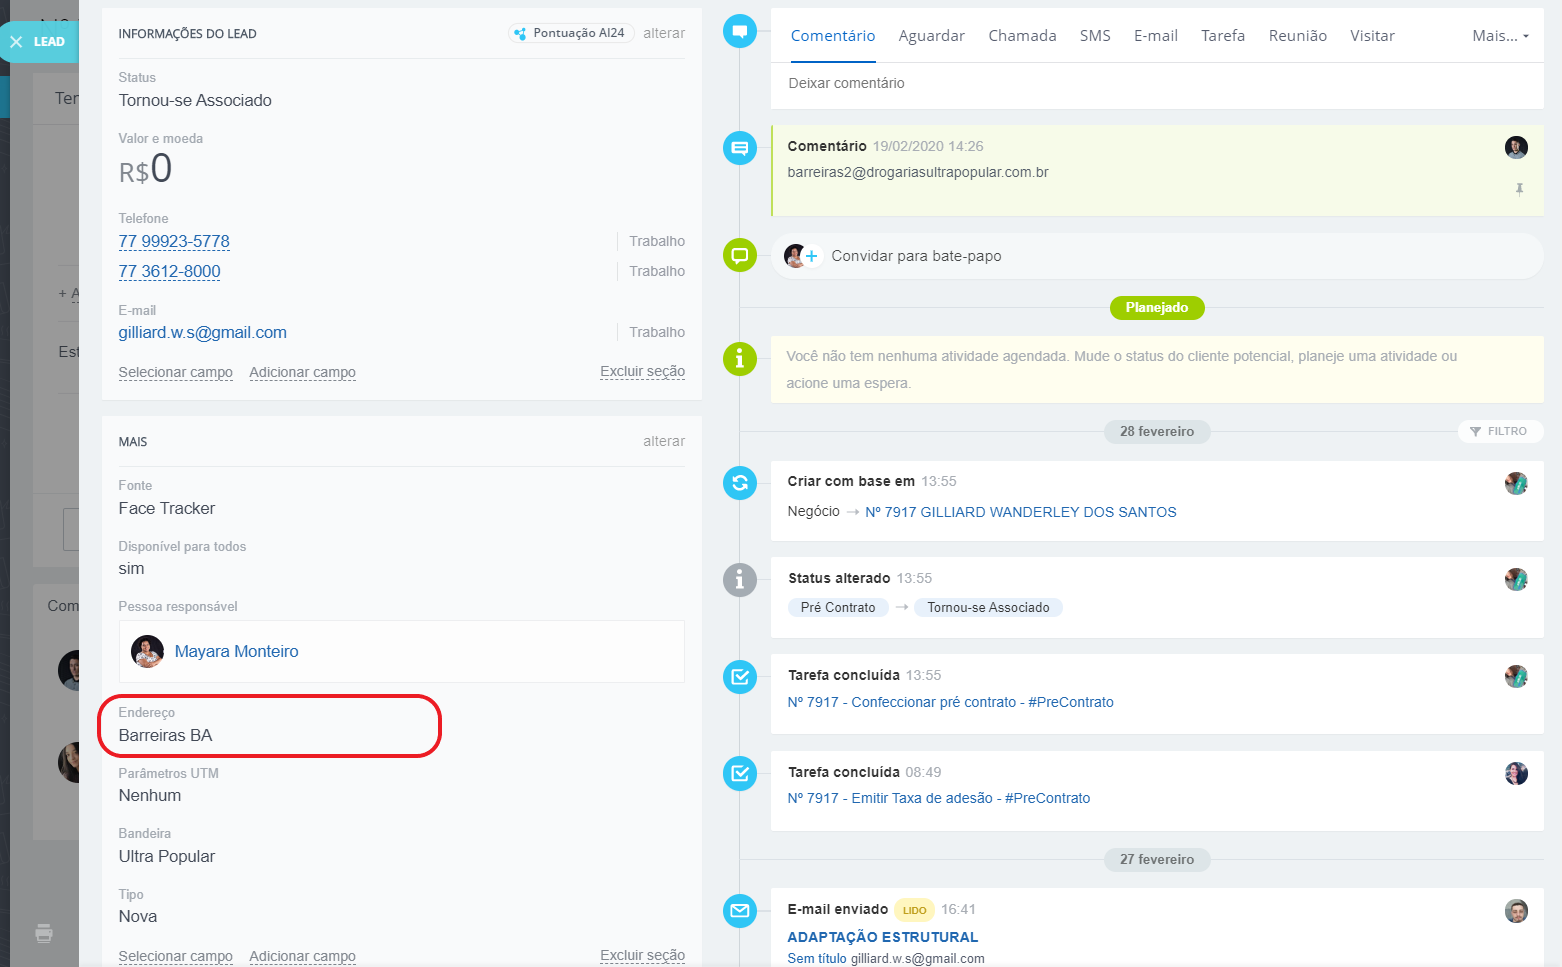Open the FILTRO timeline filter
Screen dimensions: 1562x967
coord(1499,431)
